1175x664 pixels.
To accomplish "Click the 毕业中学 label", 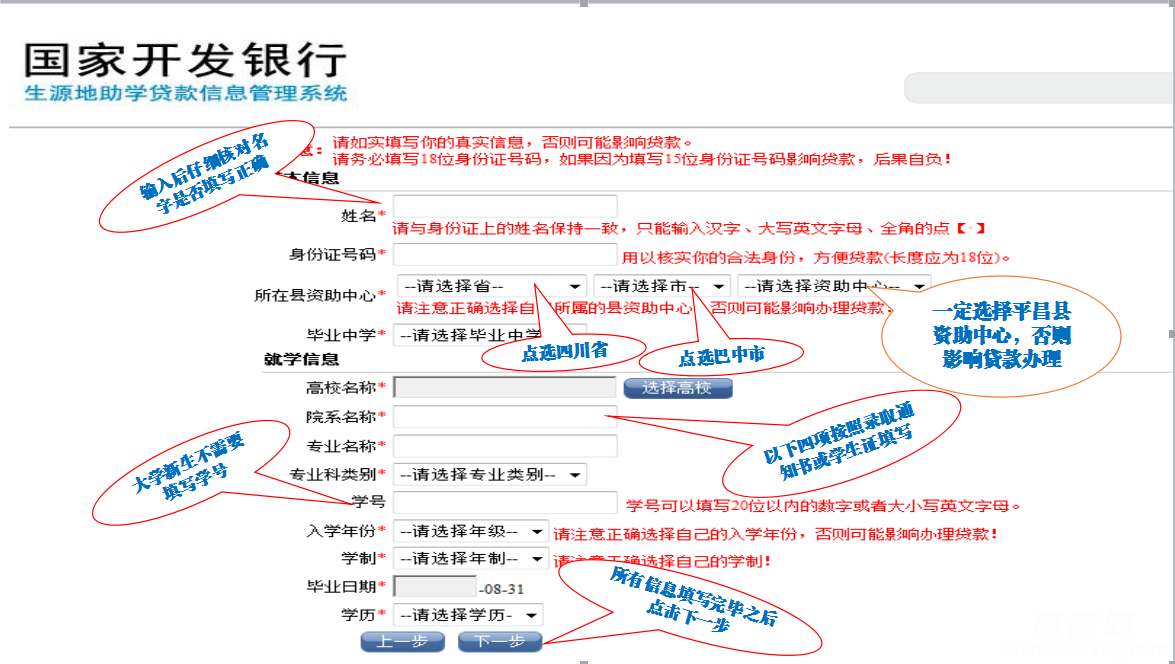I will [342, 335].
